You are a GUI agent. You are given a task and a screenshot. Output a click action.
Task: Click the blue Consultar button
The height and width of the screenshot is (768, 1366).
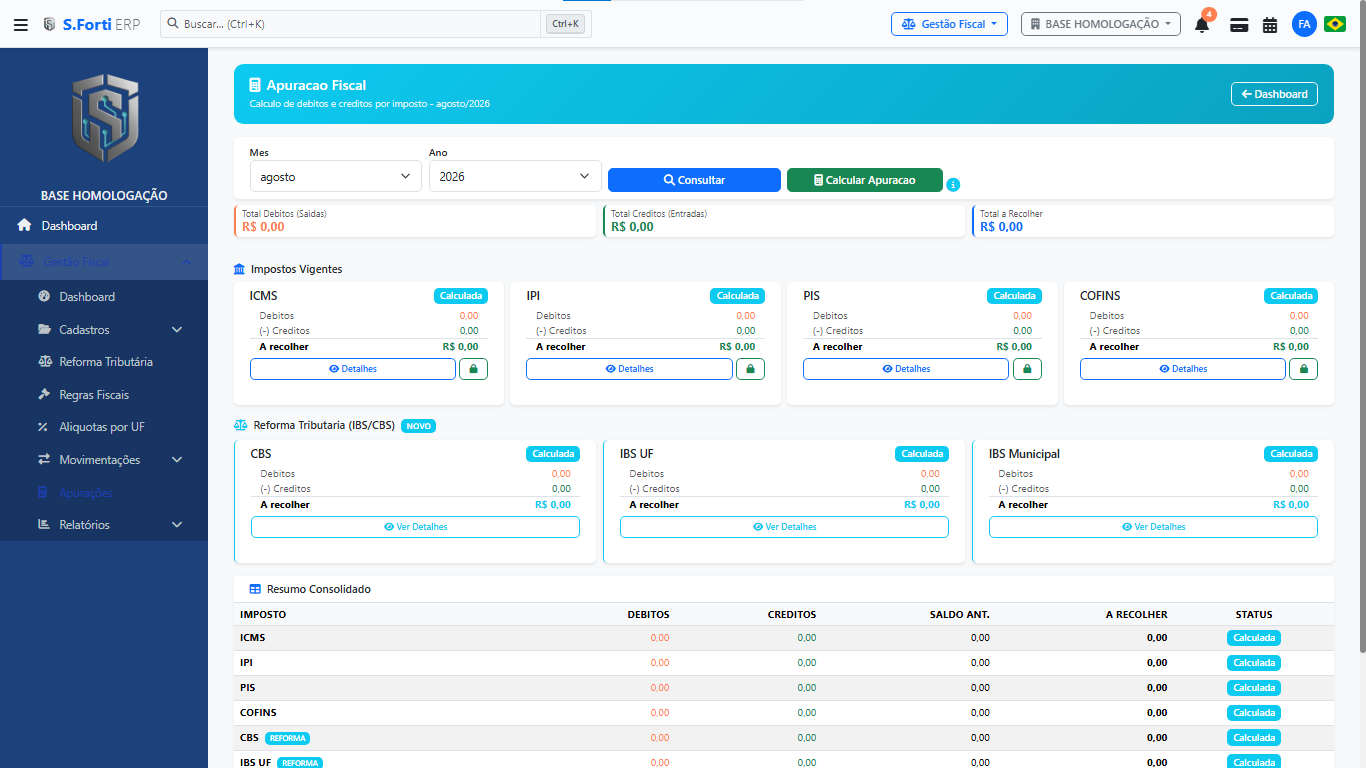pos(694,180)
